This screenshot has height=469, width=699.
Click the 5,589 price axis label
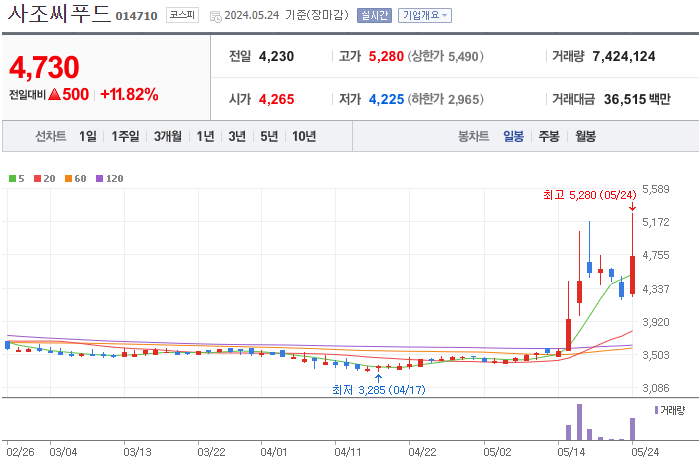[656, 189]
